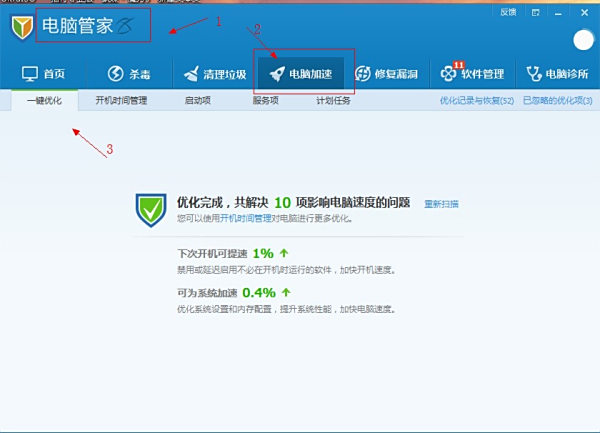
Task: Click the 11 badge on 软件管理
Action: tap(458, 65)
